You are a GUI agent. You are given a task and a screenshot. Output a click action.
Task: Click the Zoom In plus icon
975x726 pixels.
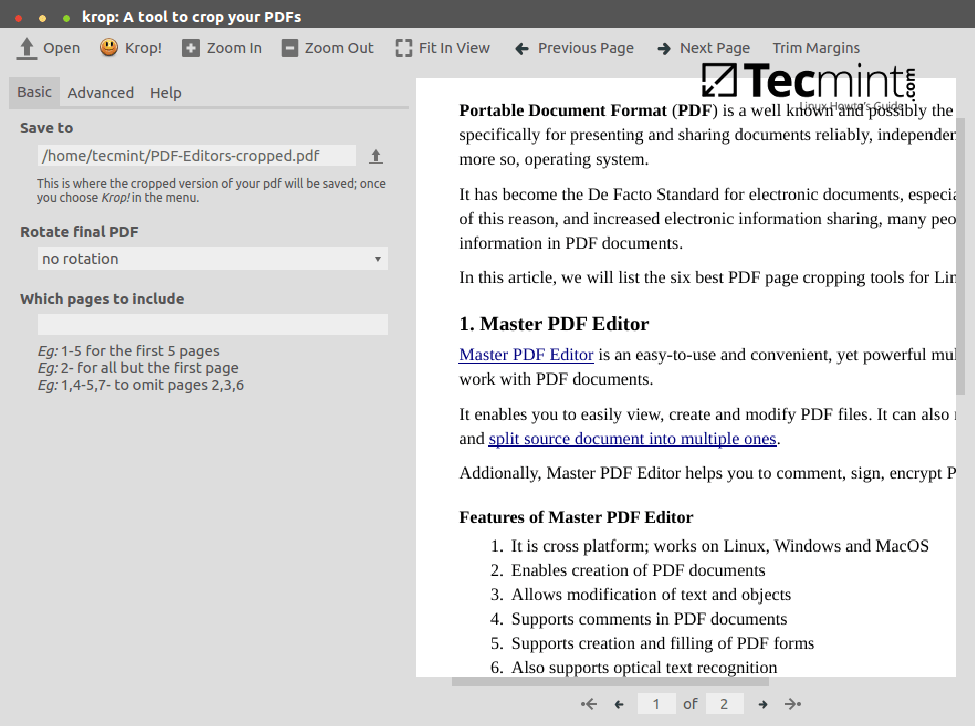(191, 48)
